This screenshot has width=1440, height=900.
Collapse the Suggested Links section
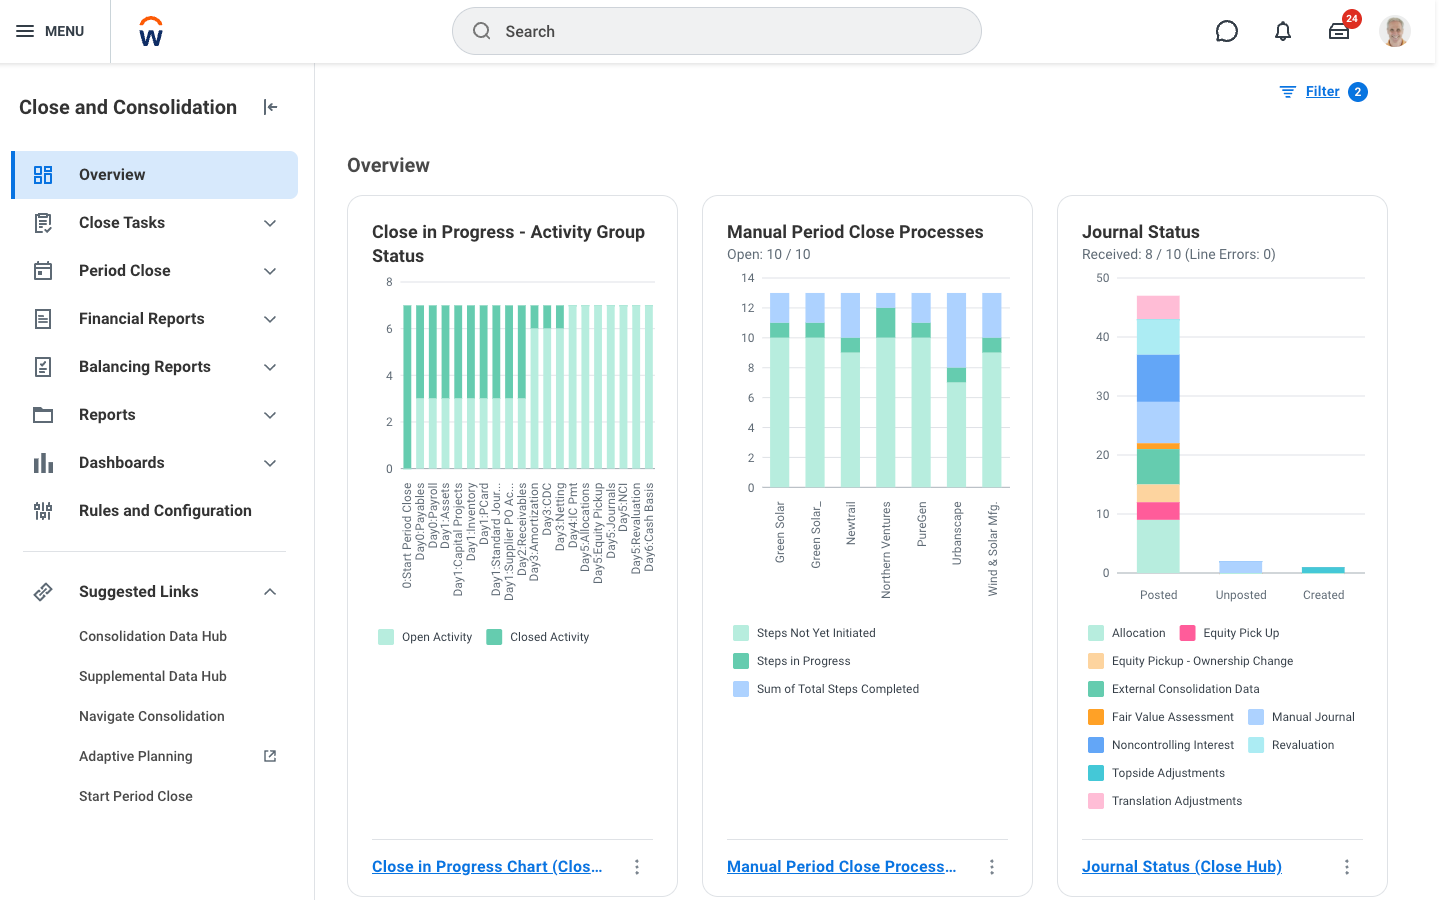(269, 591)
